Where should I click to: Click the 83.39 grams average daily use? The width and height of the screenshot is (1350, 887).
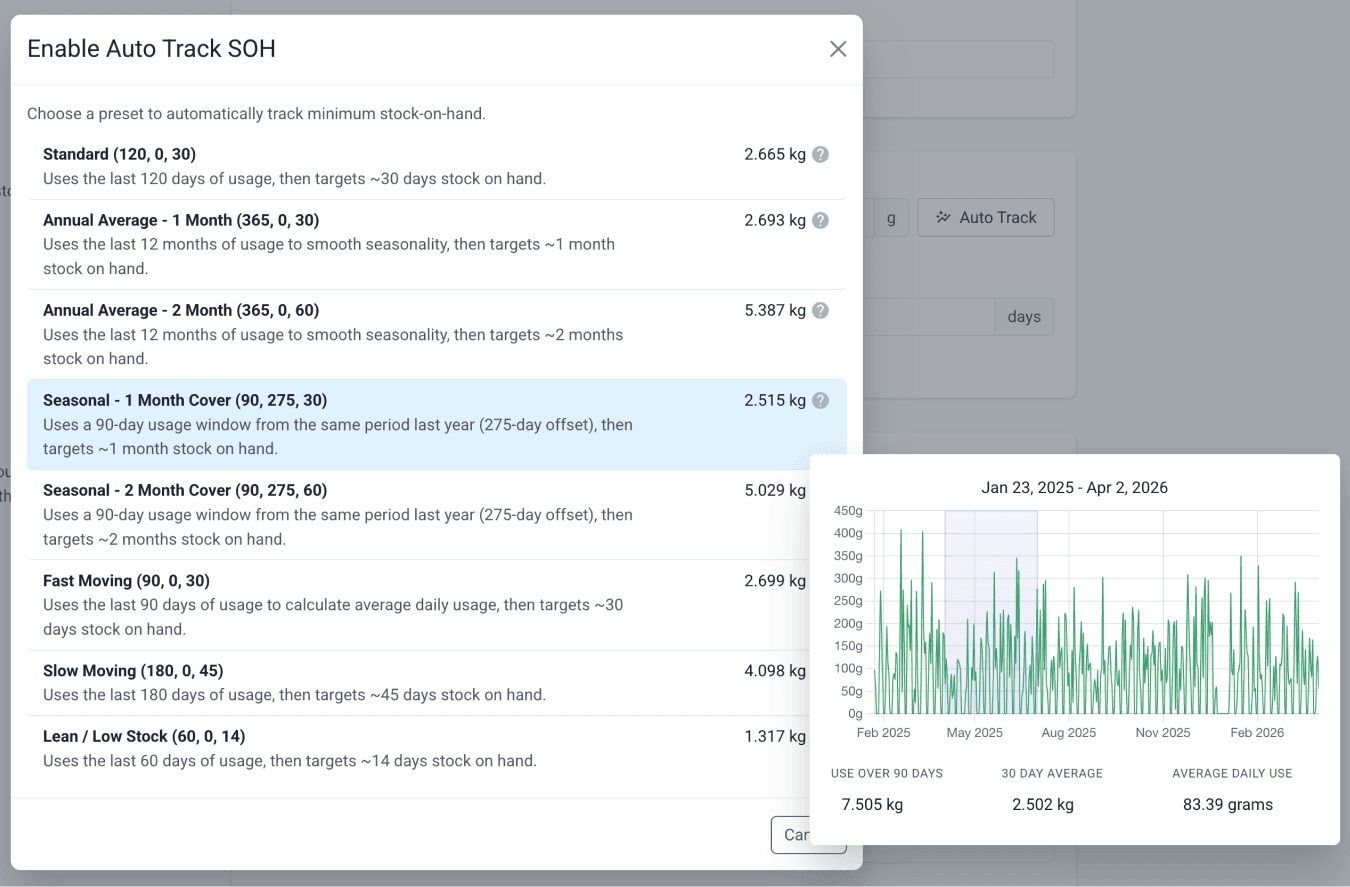pos(1228,804)
